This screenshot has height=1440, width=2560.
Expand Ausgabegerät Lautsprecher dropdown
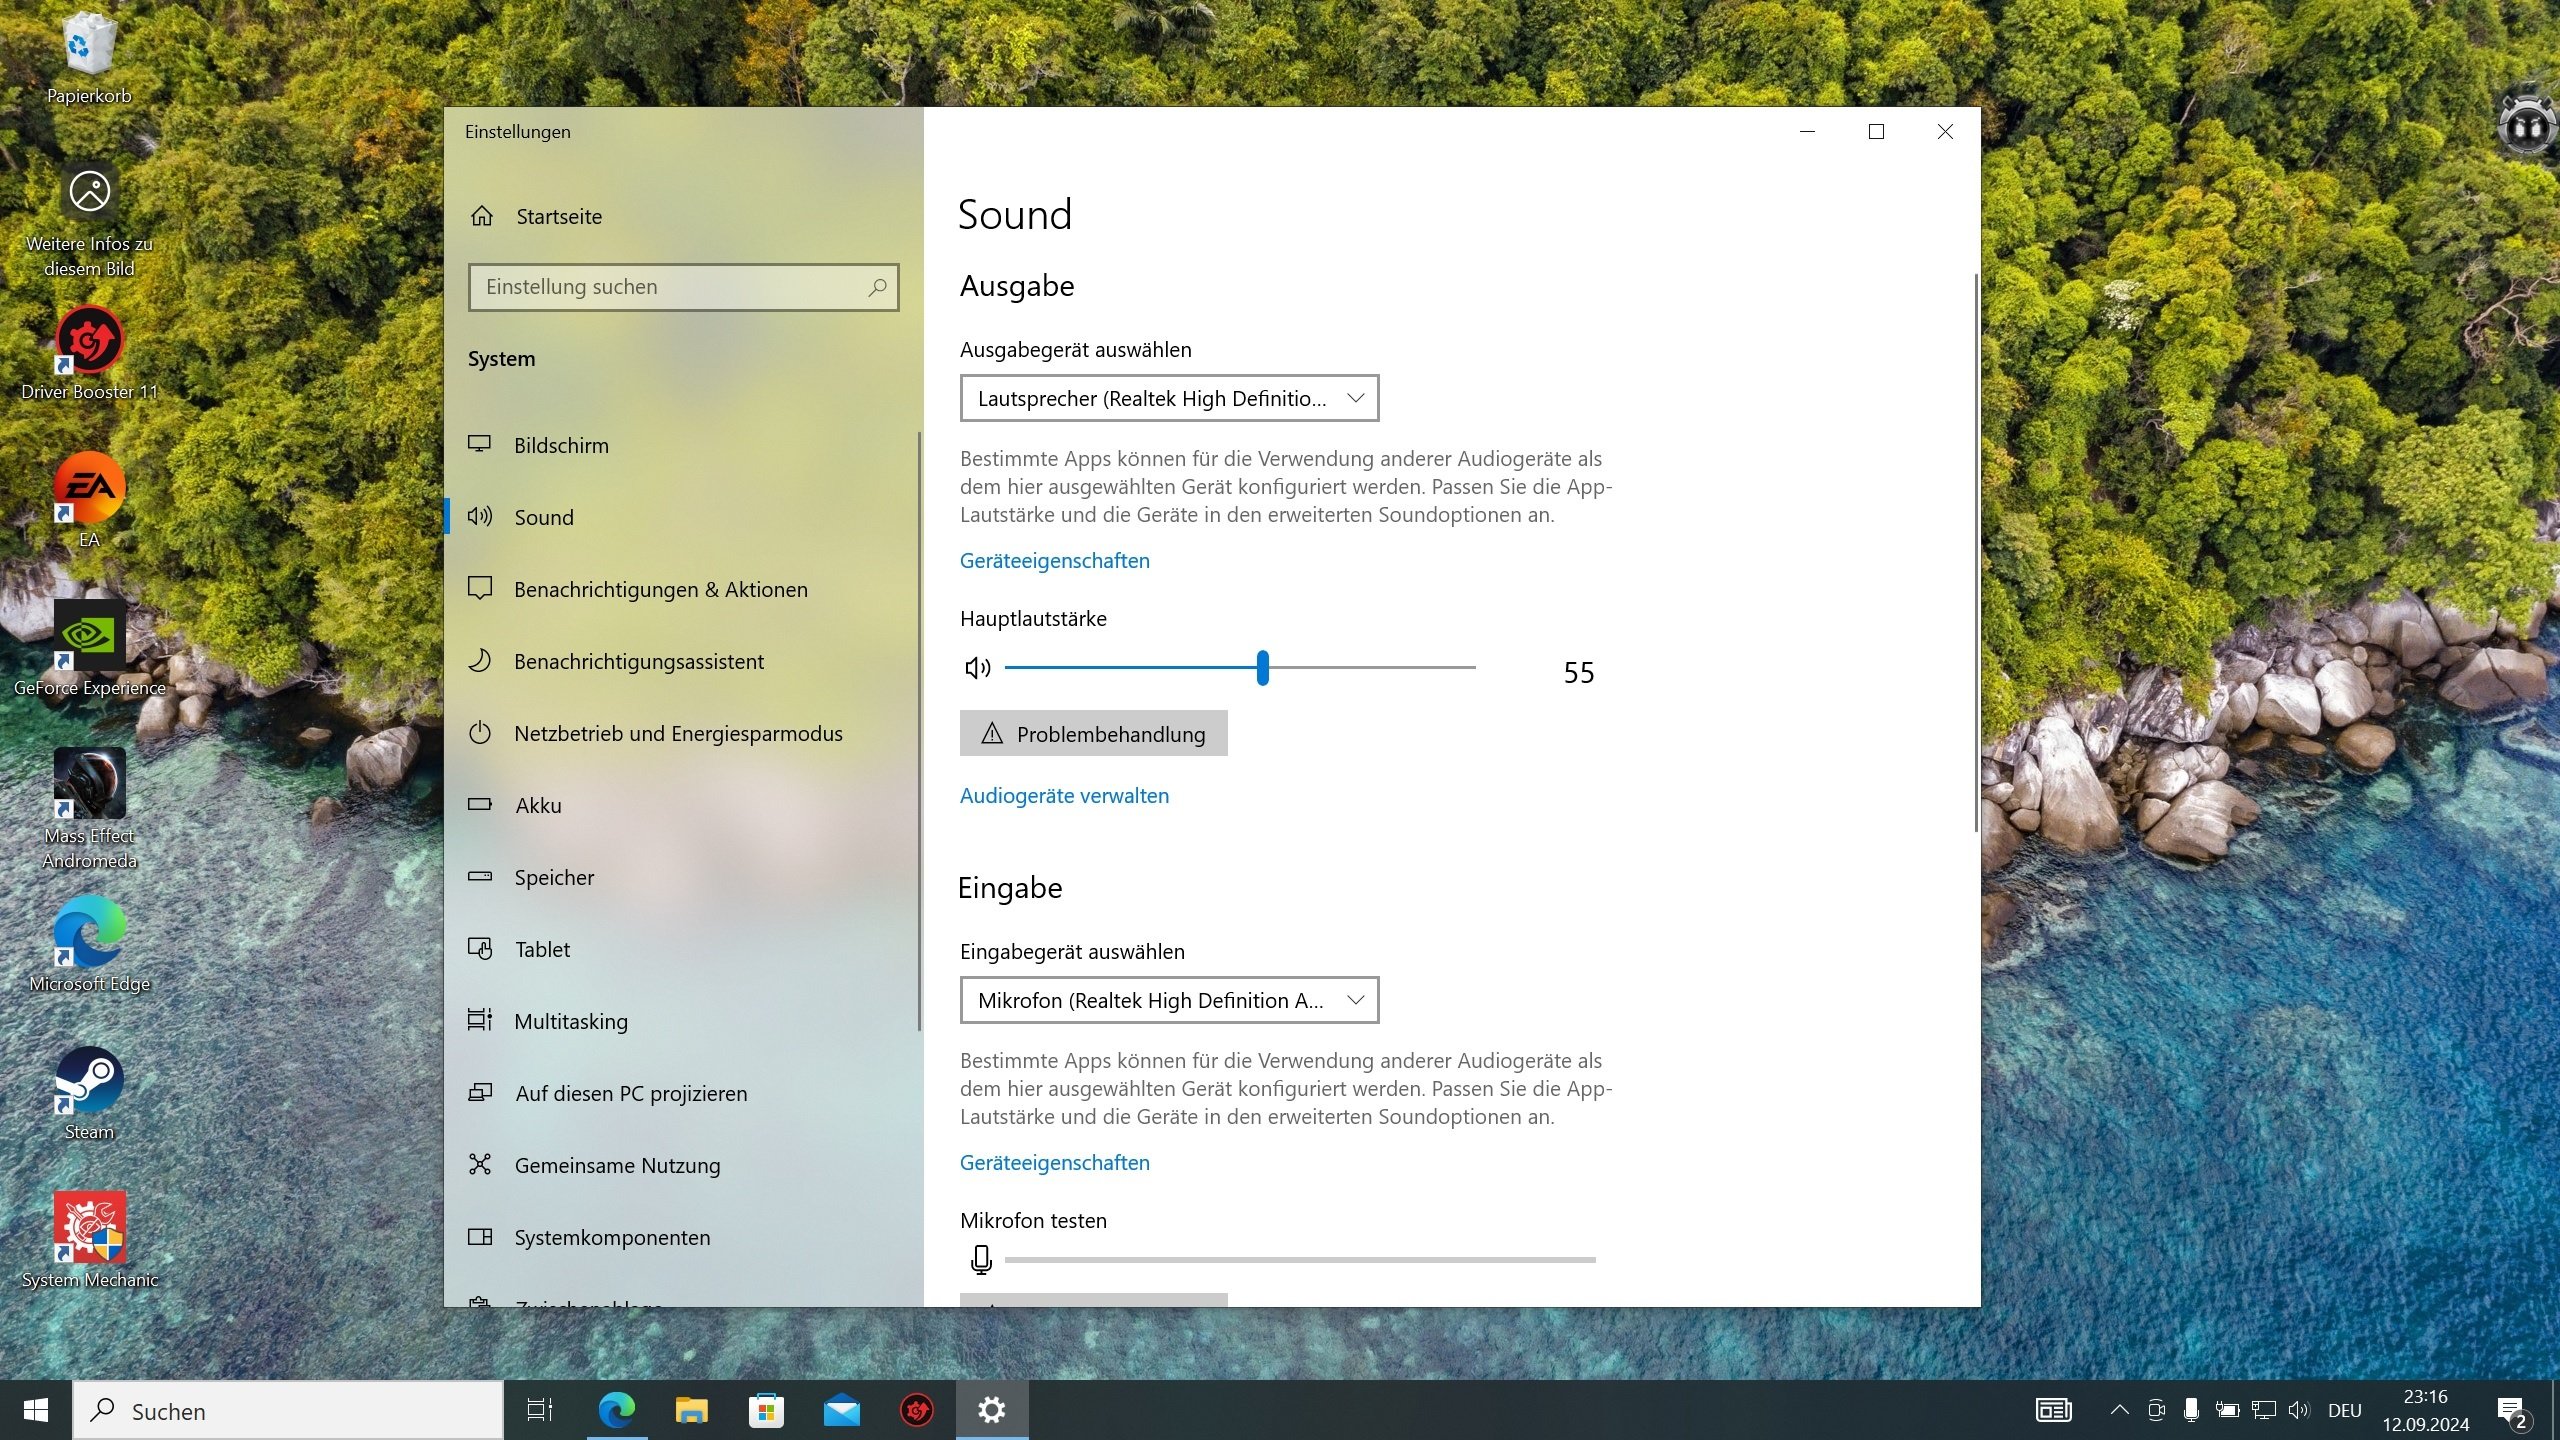1168,398
